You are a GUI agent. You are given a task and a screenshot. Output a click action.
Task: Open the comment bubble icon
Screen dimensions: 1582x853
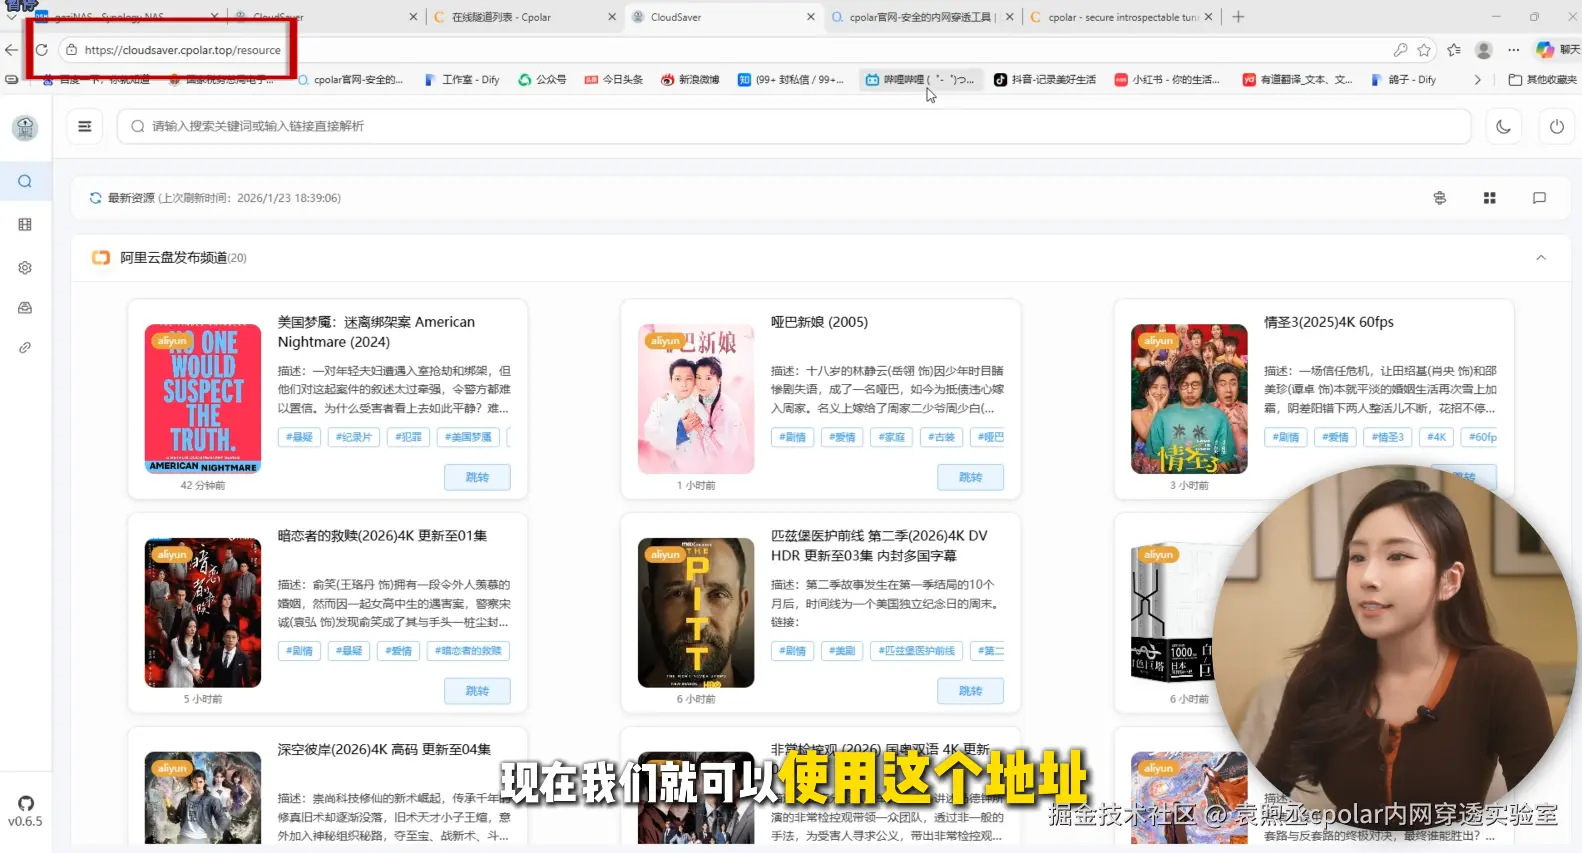point(1539,198)
